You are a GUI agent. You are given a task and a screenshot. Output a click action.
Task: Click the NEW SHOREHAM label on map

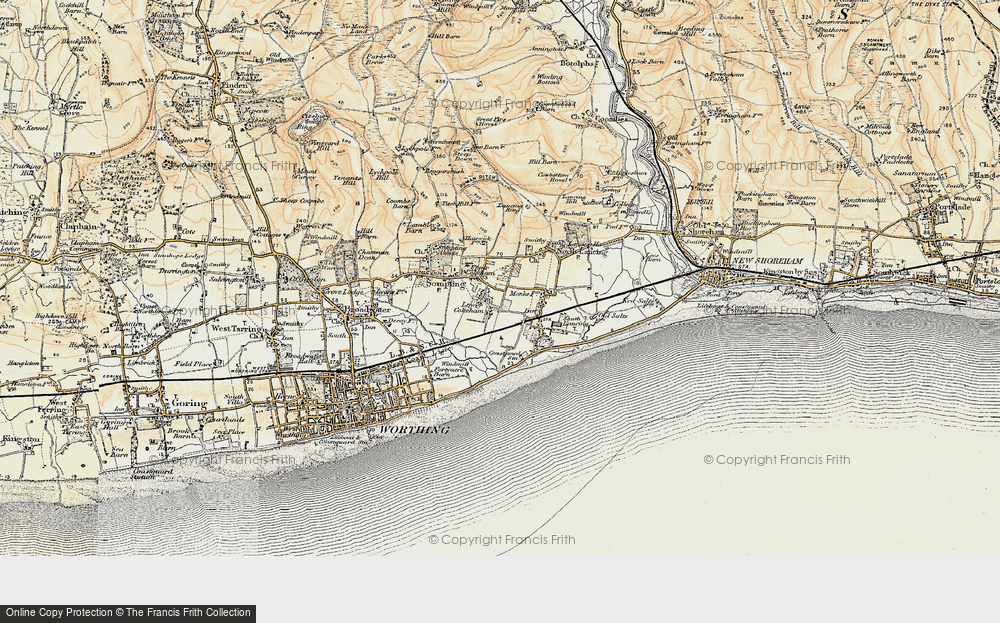[770, 262]
